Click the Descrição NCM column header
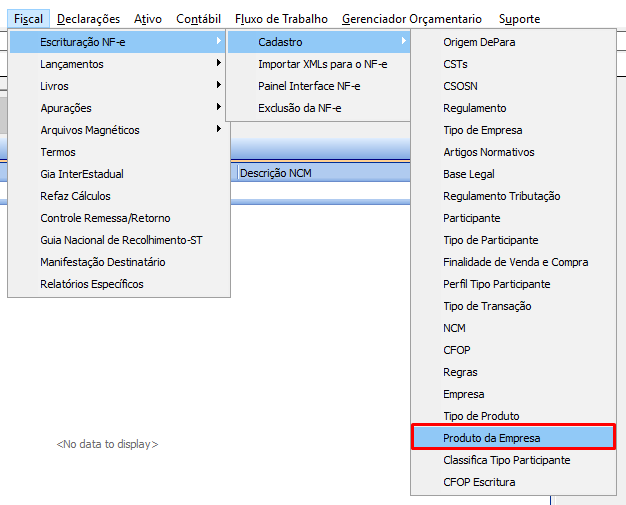Screen dimensions: 626x505 click(x=276, y=173)
